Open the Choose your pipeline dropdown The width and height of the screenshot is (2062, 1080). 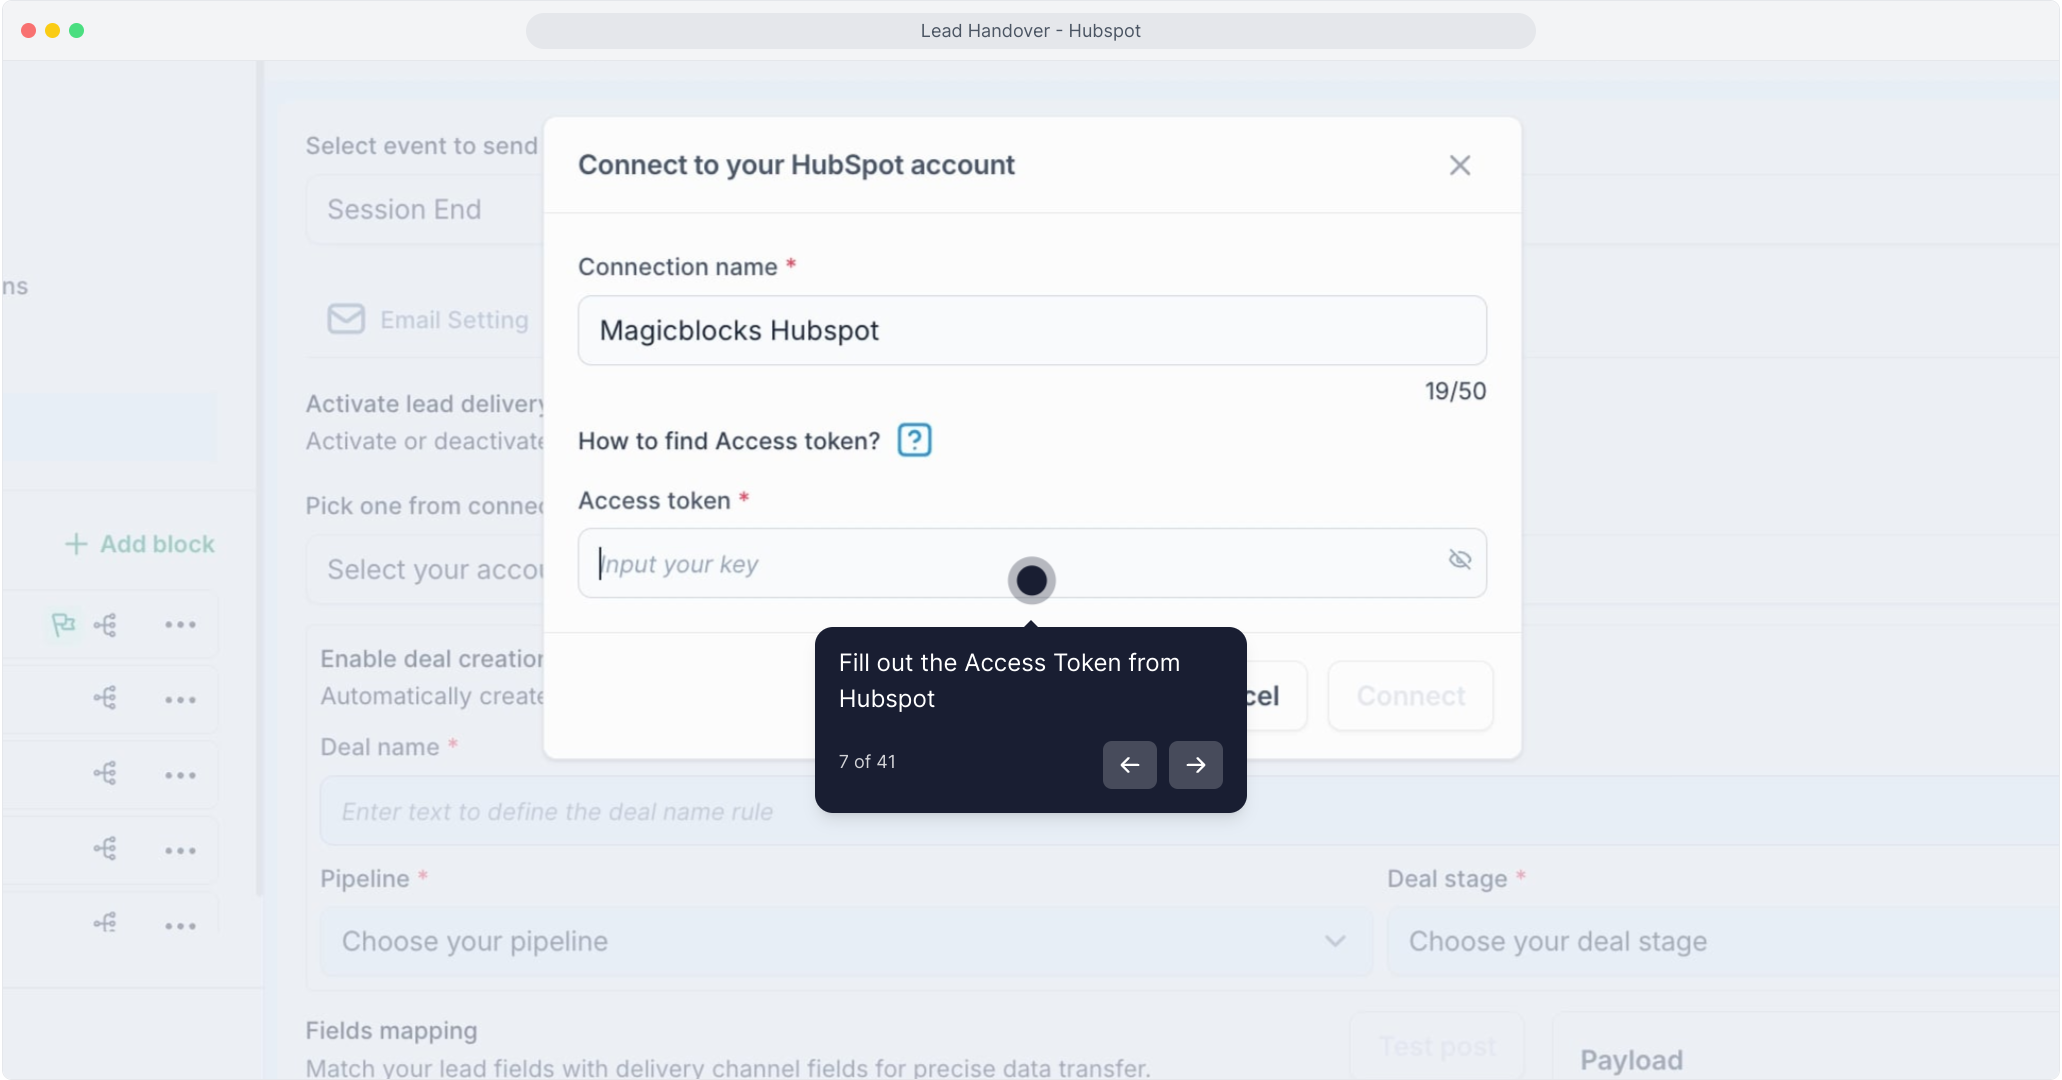(x=845, y=942)
